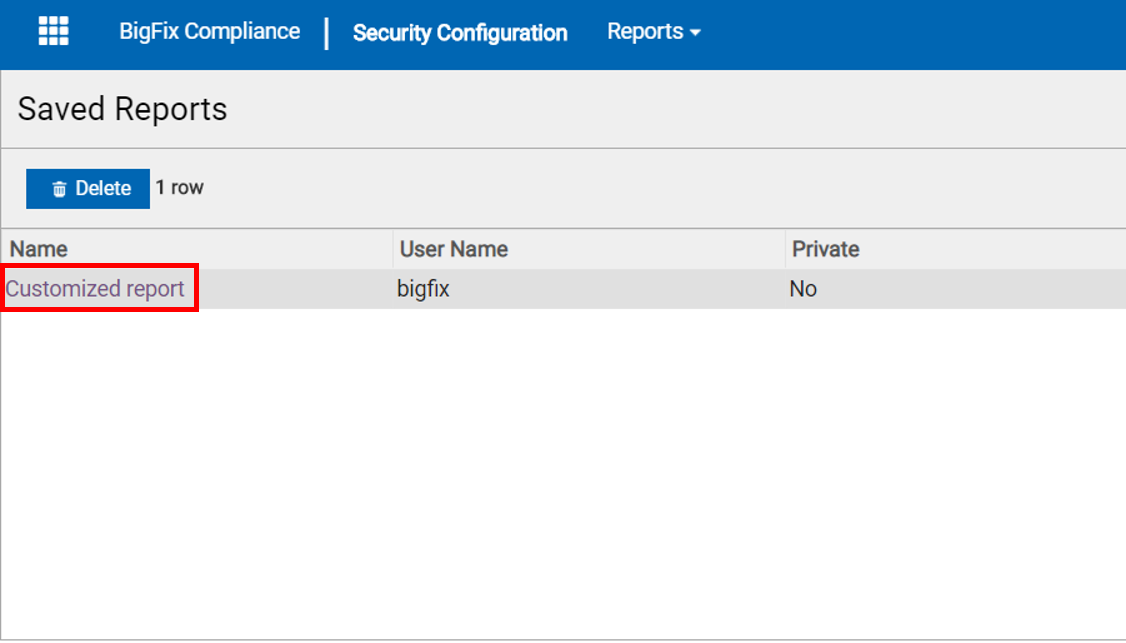This screenshot has height=643, width=1126.
Task: Sort by the Name column header
Action: point(39,249)
